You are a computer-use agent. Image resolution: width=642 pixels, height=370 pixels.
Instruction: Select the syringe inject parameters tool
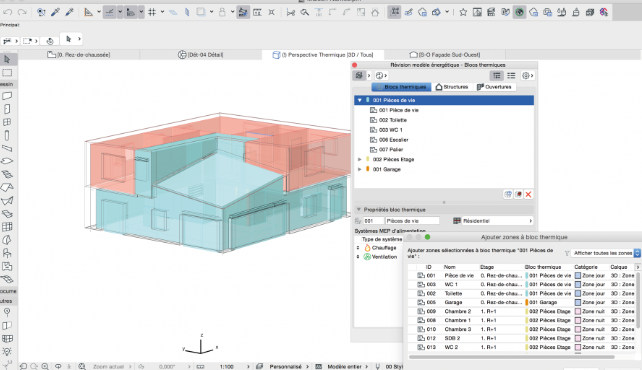pyautogui.click(x=69, y=12)
